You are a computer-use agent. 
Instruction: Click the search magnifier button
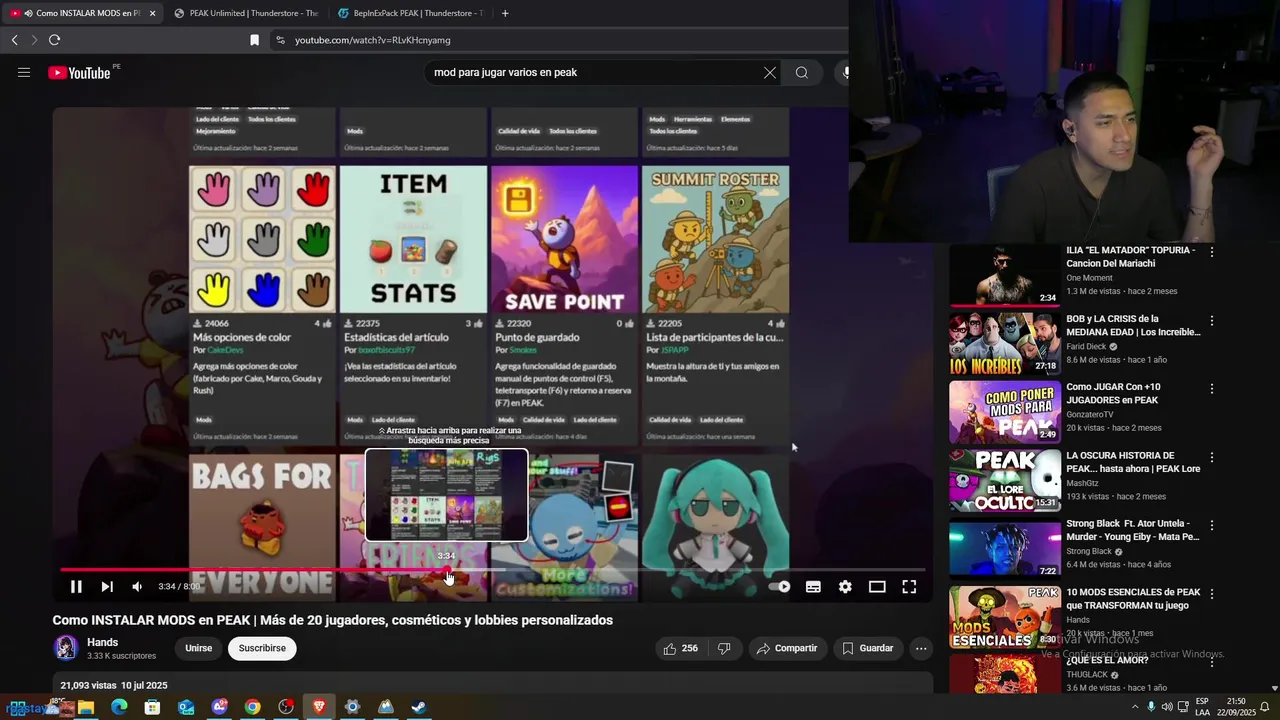click(802, 72)
